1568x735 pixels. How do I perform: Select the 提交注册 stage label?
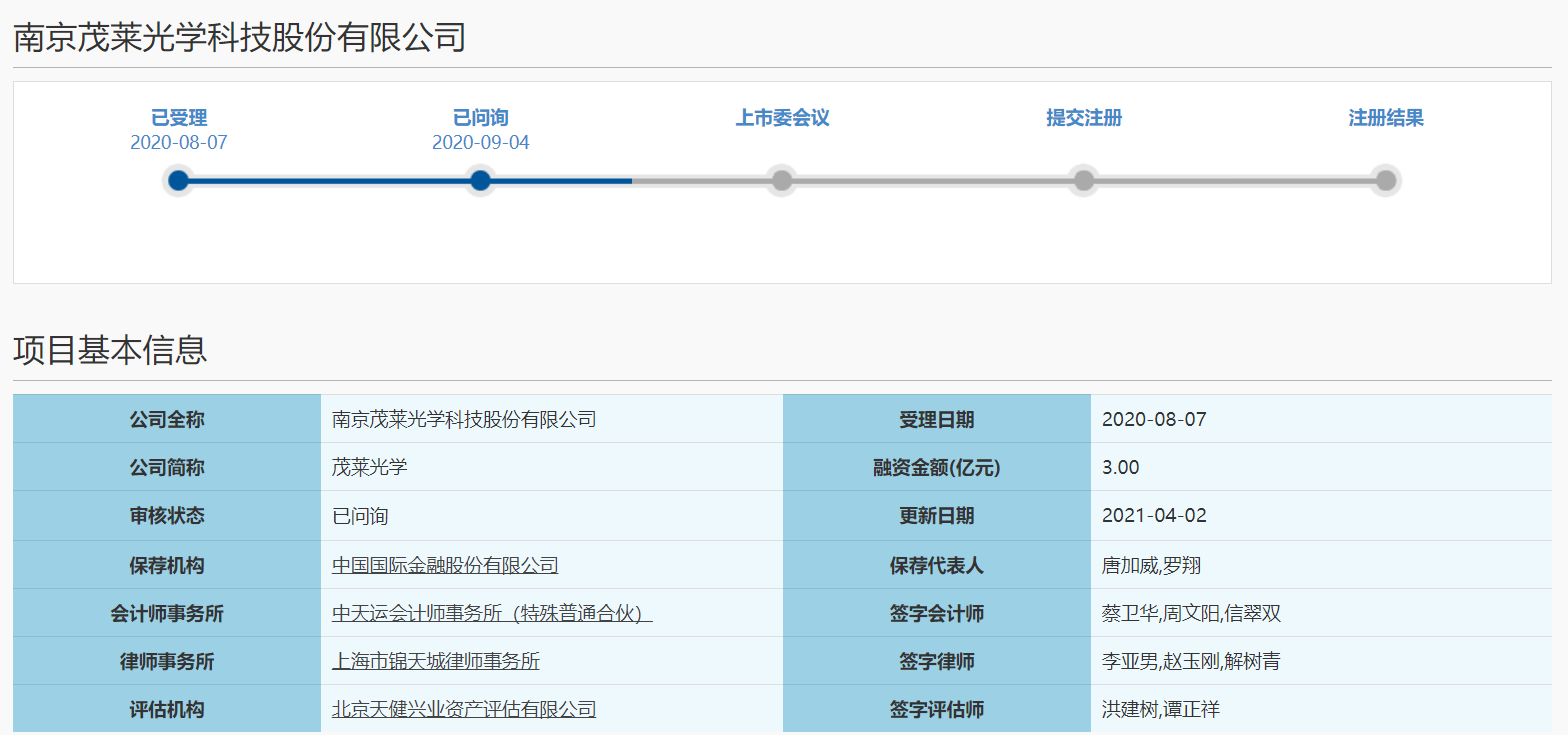1084,118
